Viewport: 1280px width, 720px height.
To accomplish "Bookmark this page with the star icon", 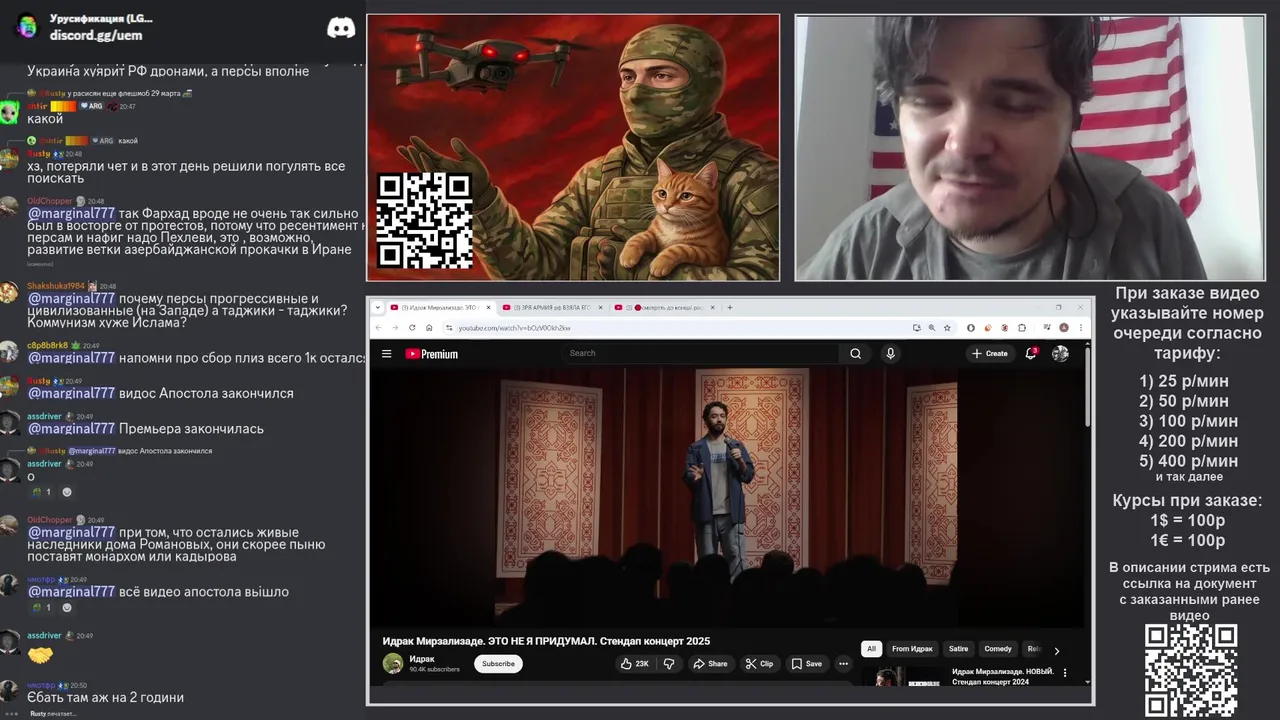I will (947, 327).
